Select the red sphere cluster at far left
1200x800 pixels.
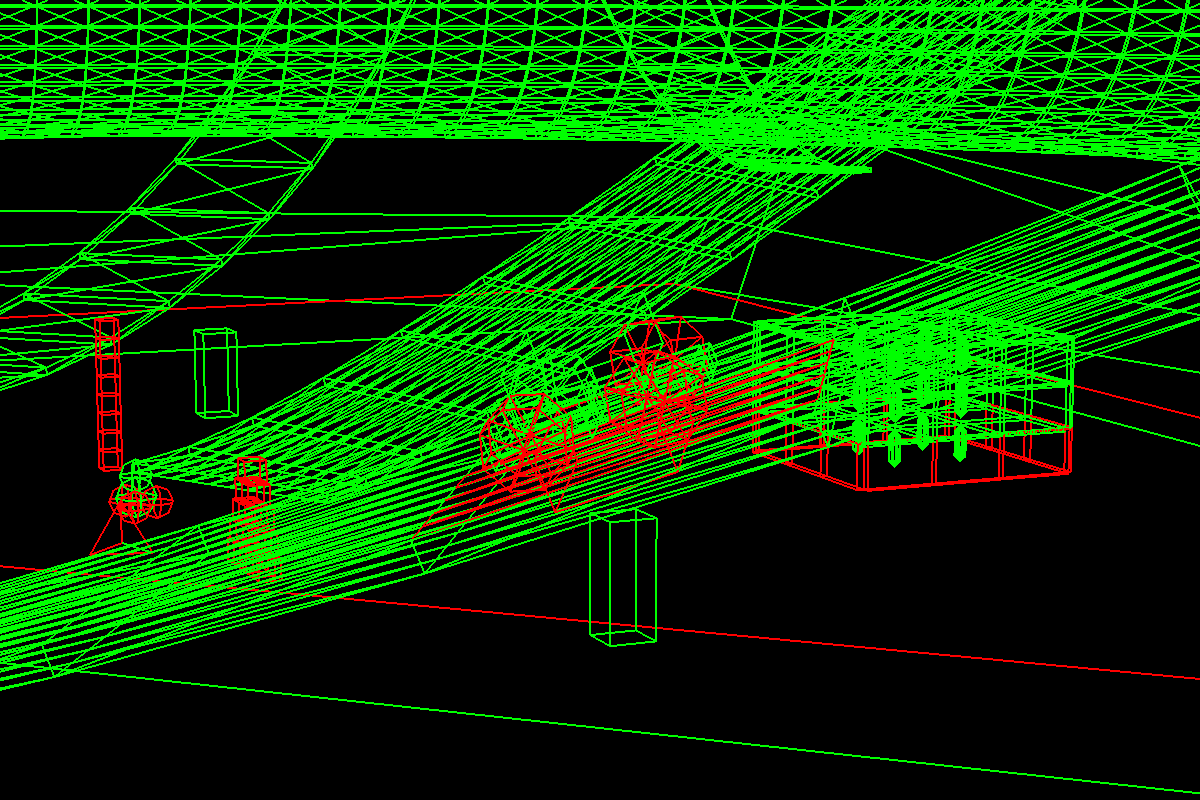(x=134, y=500)
